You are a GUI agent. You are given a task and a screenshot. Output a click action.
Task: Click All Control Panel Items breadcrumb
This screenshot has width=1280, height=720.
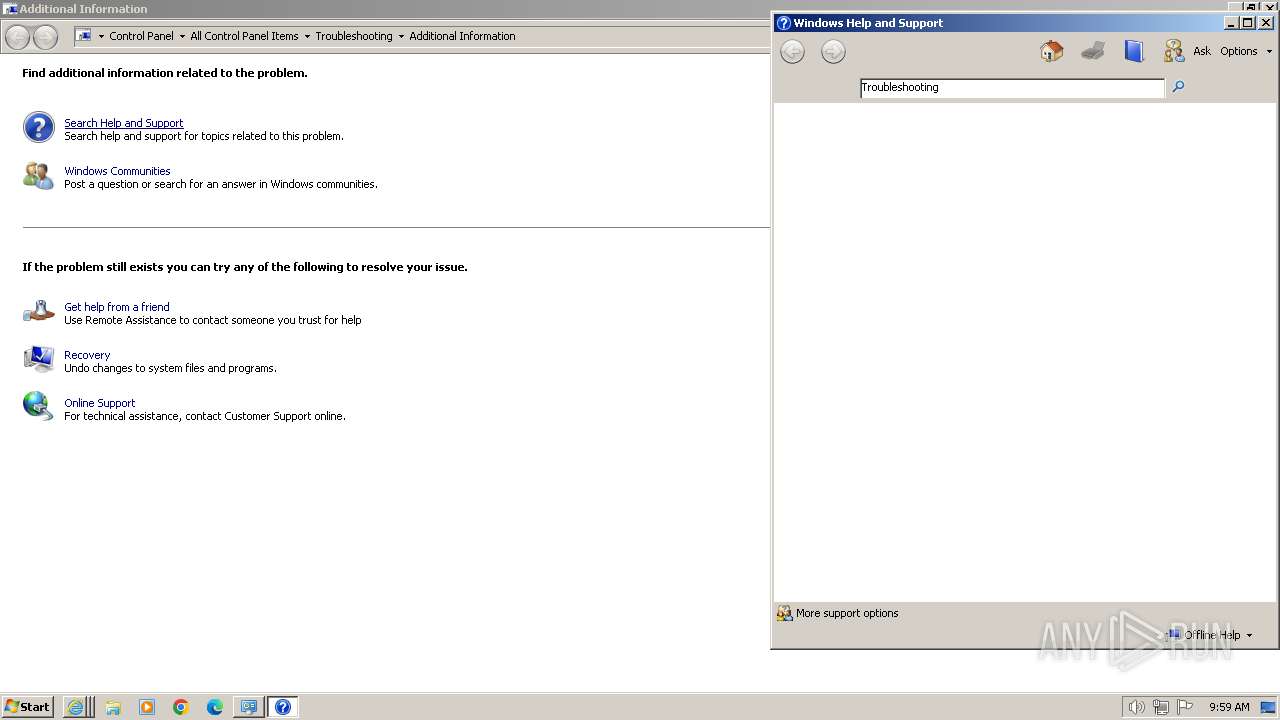point(244,36)
